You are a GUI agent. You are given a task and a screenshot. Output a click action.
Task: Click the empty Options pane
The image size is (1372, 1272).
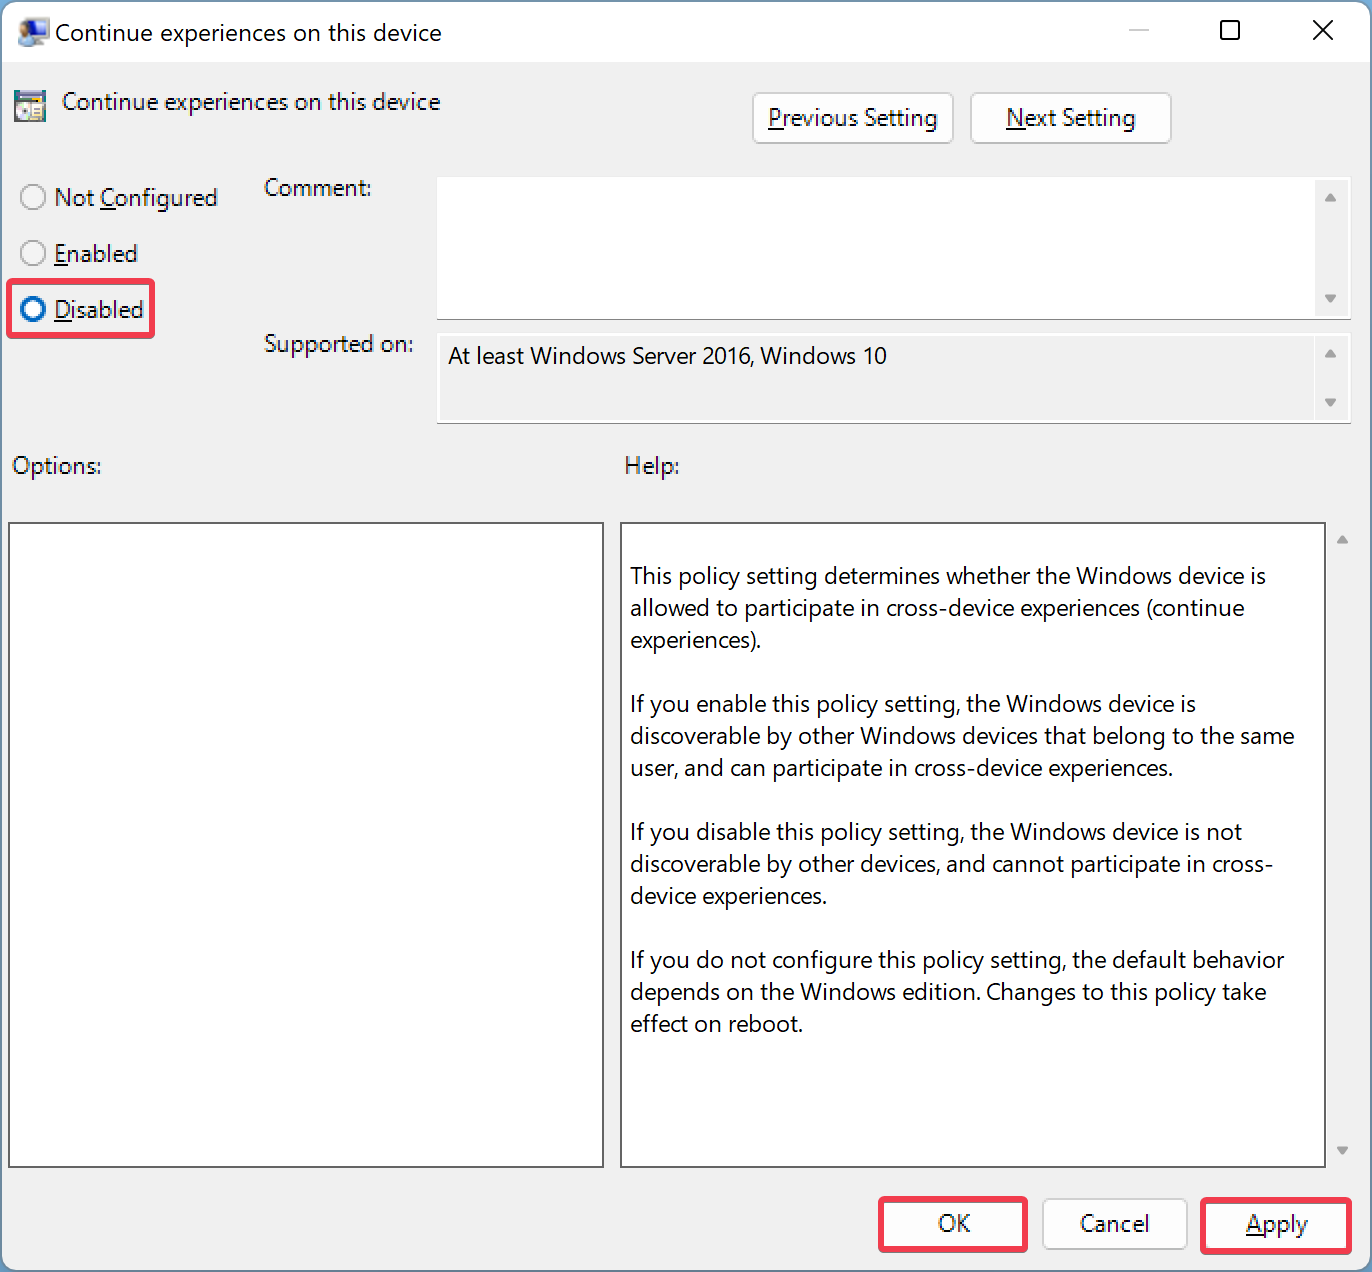click(x=306, y=845)
